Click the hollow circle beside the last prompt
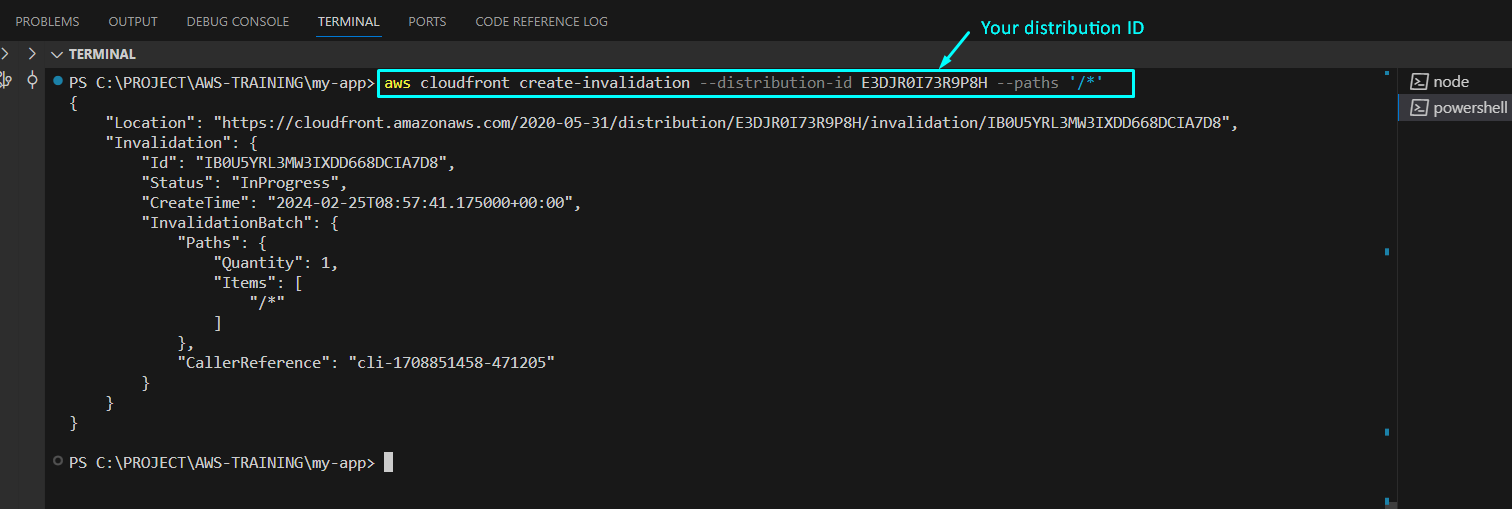The image size is (1512, 509). tap(58, 462)
